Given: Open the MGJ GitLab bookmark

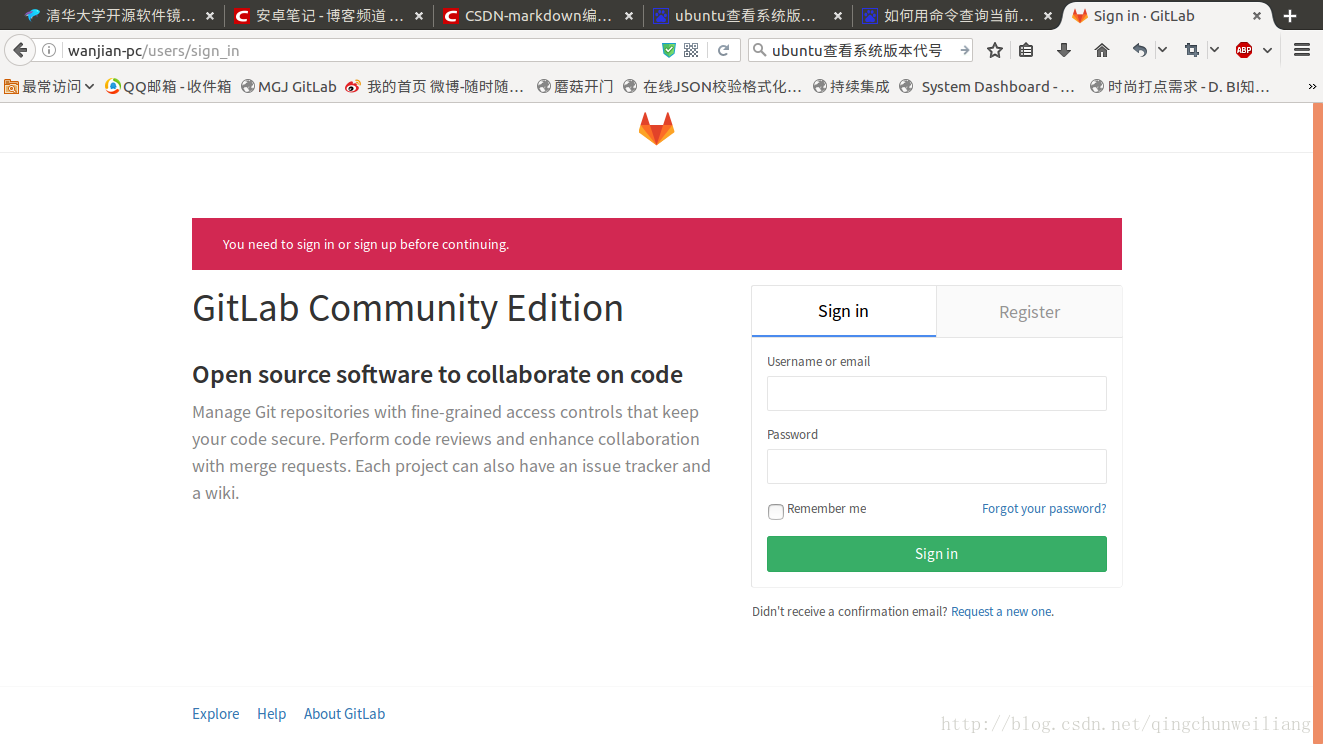Looking at the screenshot, I should tap(289, 87).
